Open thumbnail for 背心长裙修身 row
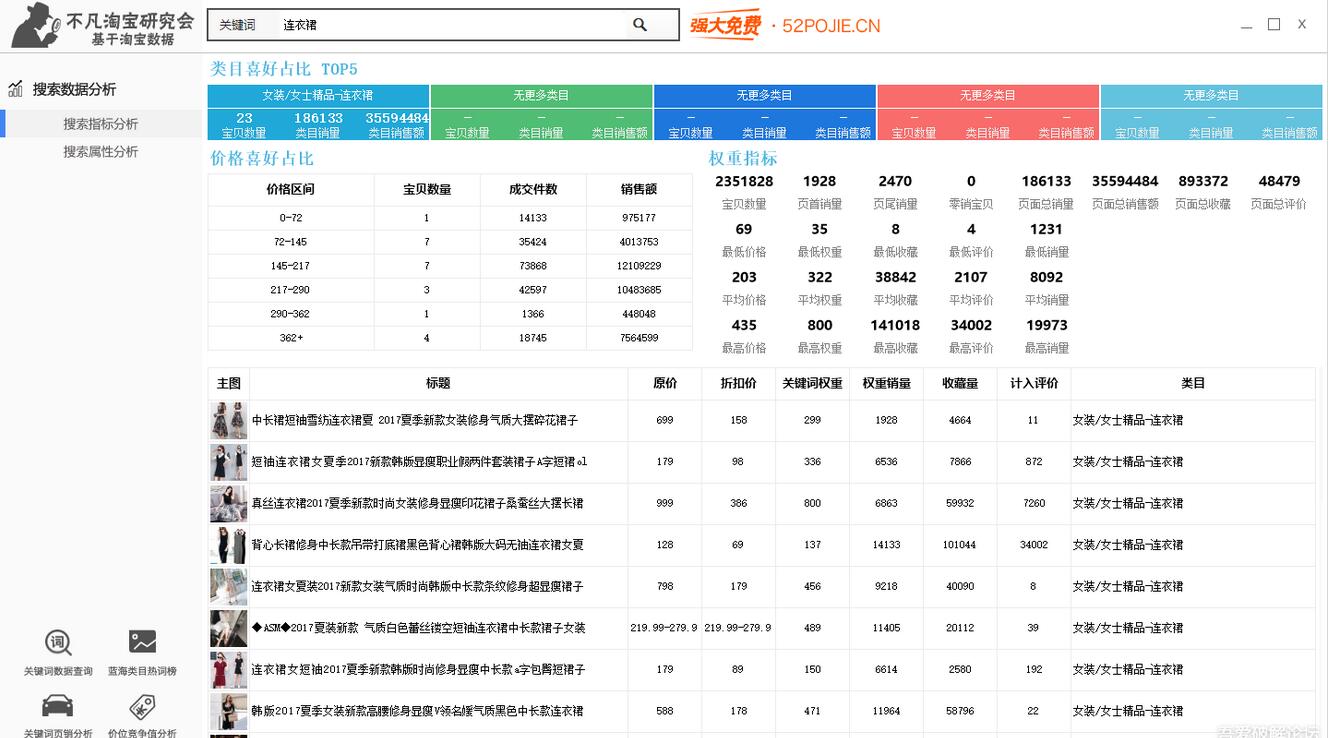 [229, 545]
